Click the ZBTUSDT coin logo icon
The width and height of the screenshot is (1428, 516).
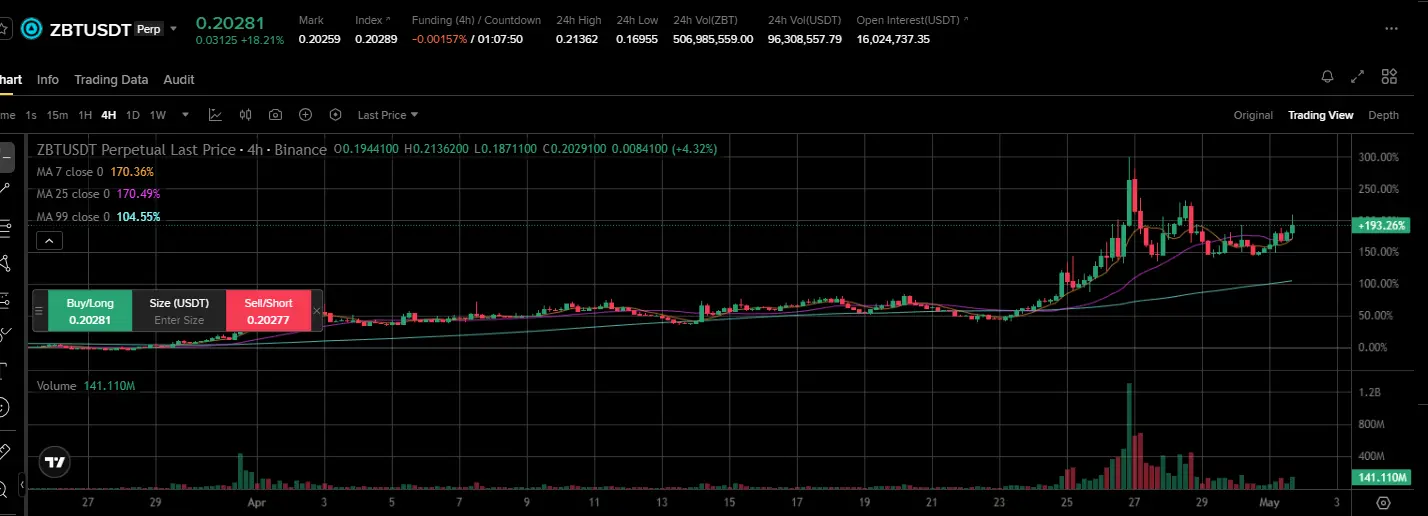coord(31,29)
